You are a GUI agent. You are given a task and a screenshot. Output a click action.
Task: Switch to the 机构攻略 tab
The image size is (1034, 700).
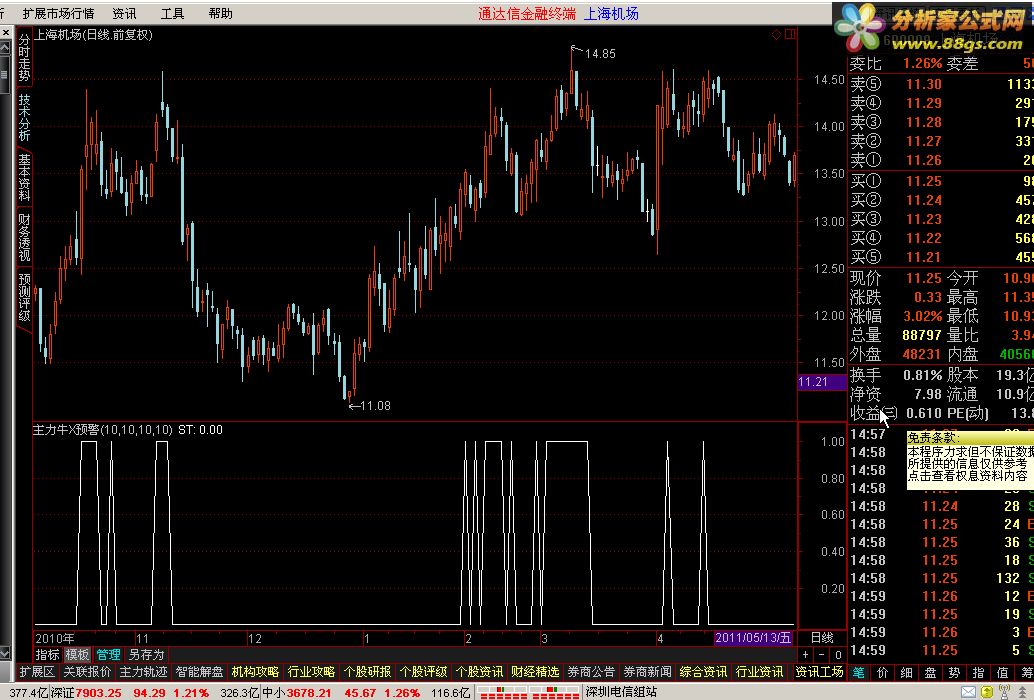tap(255, 672)
